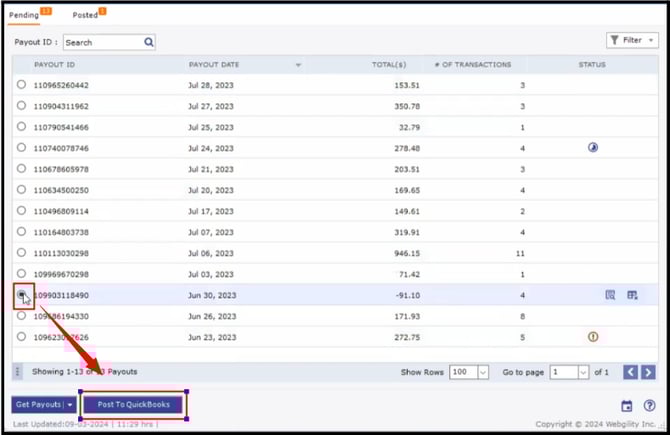Screen dimensions: 670x435
Task: Open the Filter dropdown
Action: pos(631,41)
